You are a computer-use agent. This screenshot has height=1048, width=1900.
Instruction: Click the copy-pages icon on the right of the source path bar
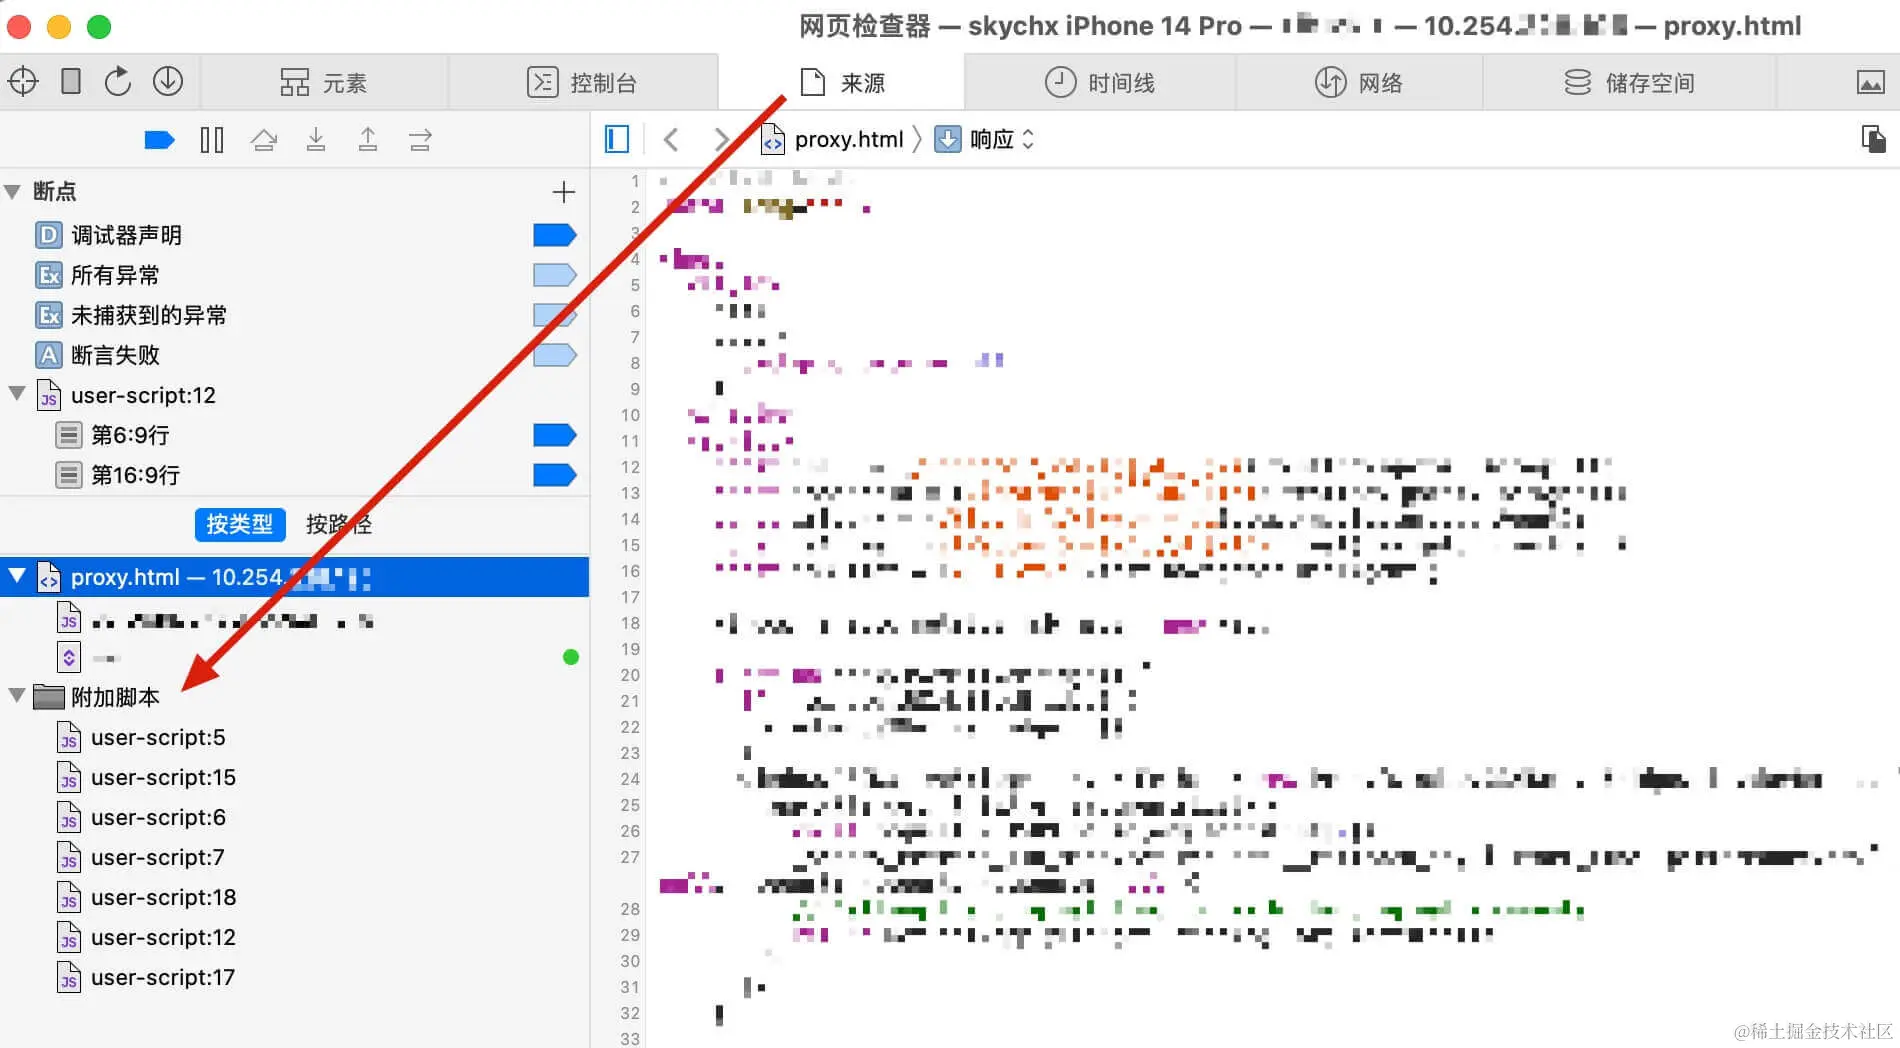point(1873,139)
